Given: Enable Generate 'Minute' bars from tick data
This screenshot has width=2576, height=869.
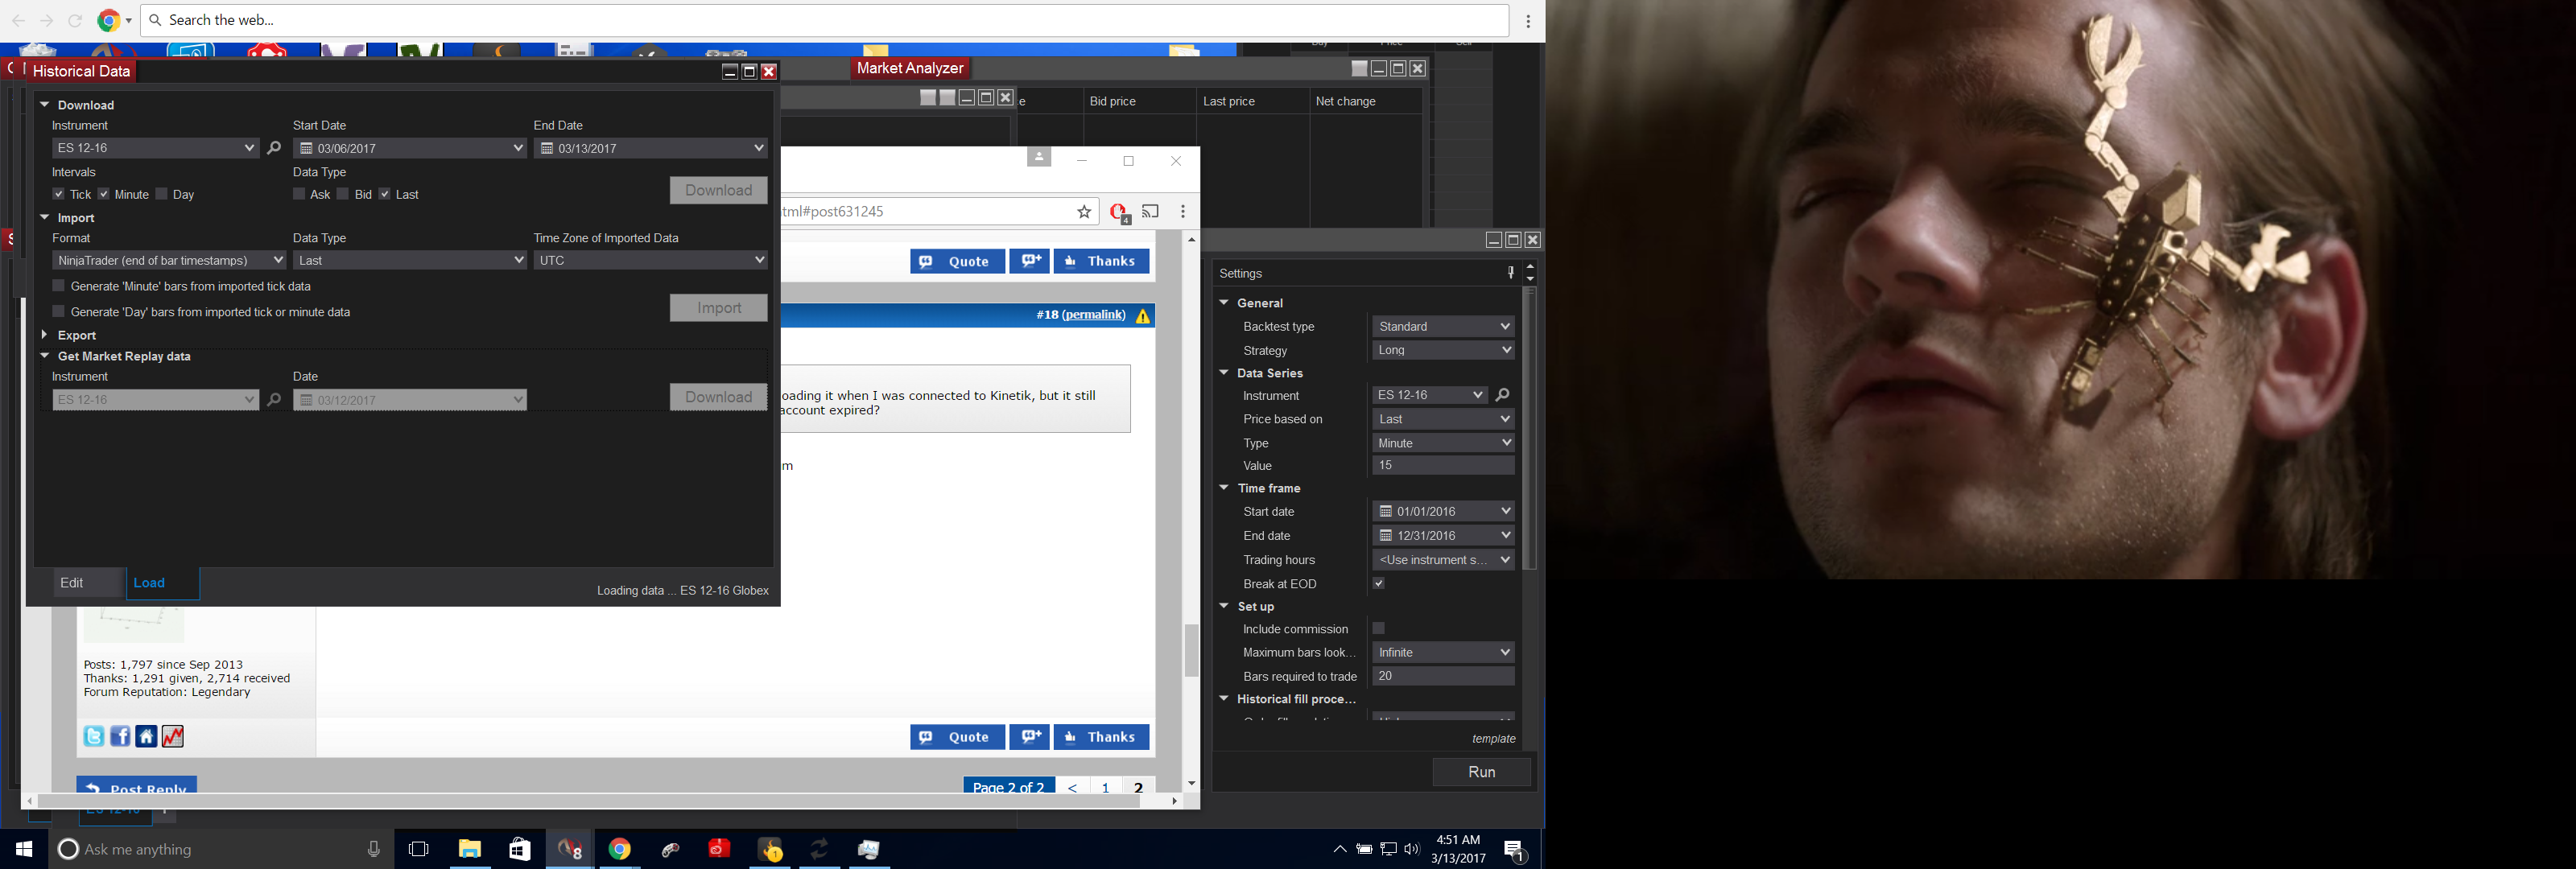Looking at the screenshot, I should click(58, 286).
